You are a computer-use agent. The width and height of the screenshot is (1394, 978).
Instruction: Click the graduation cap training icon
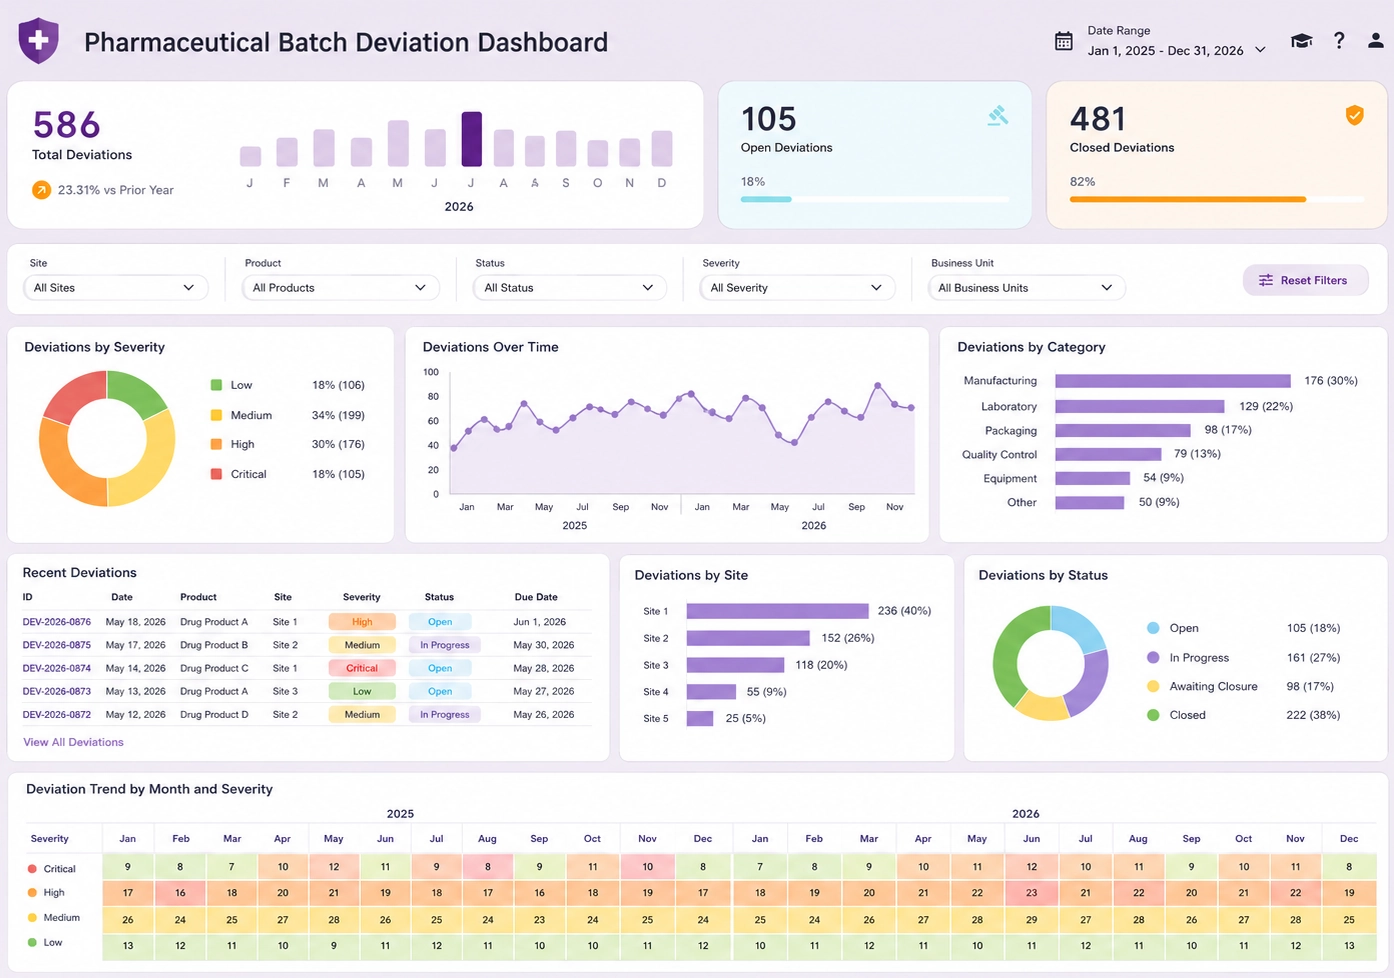point(1301,41)
